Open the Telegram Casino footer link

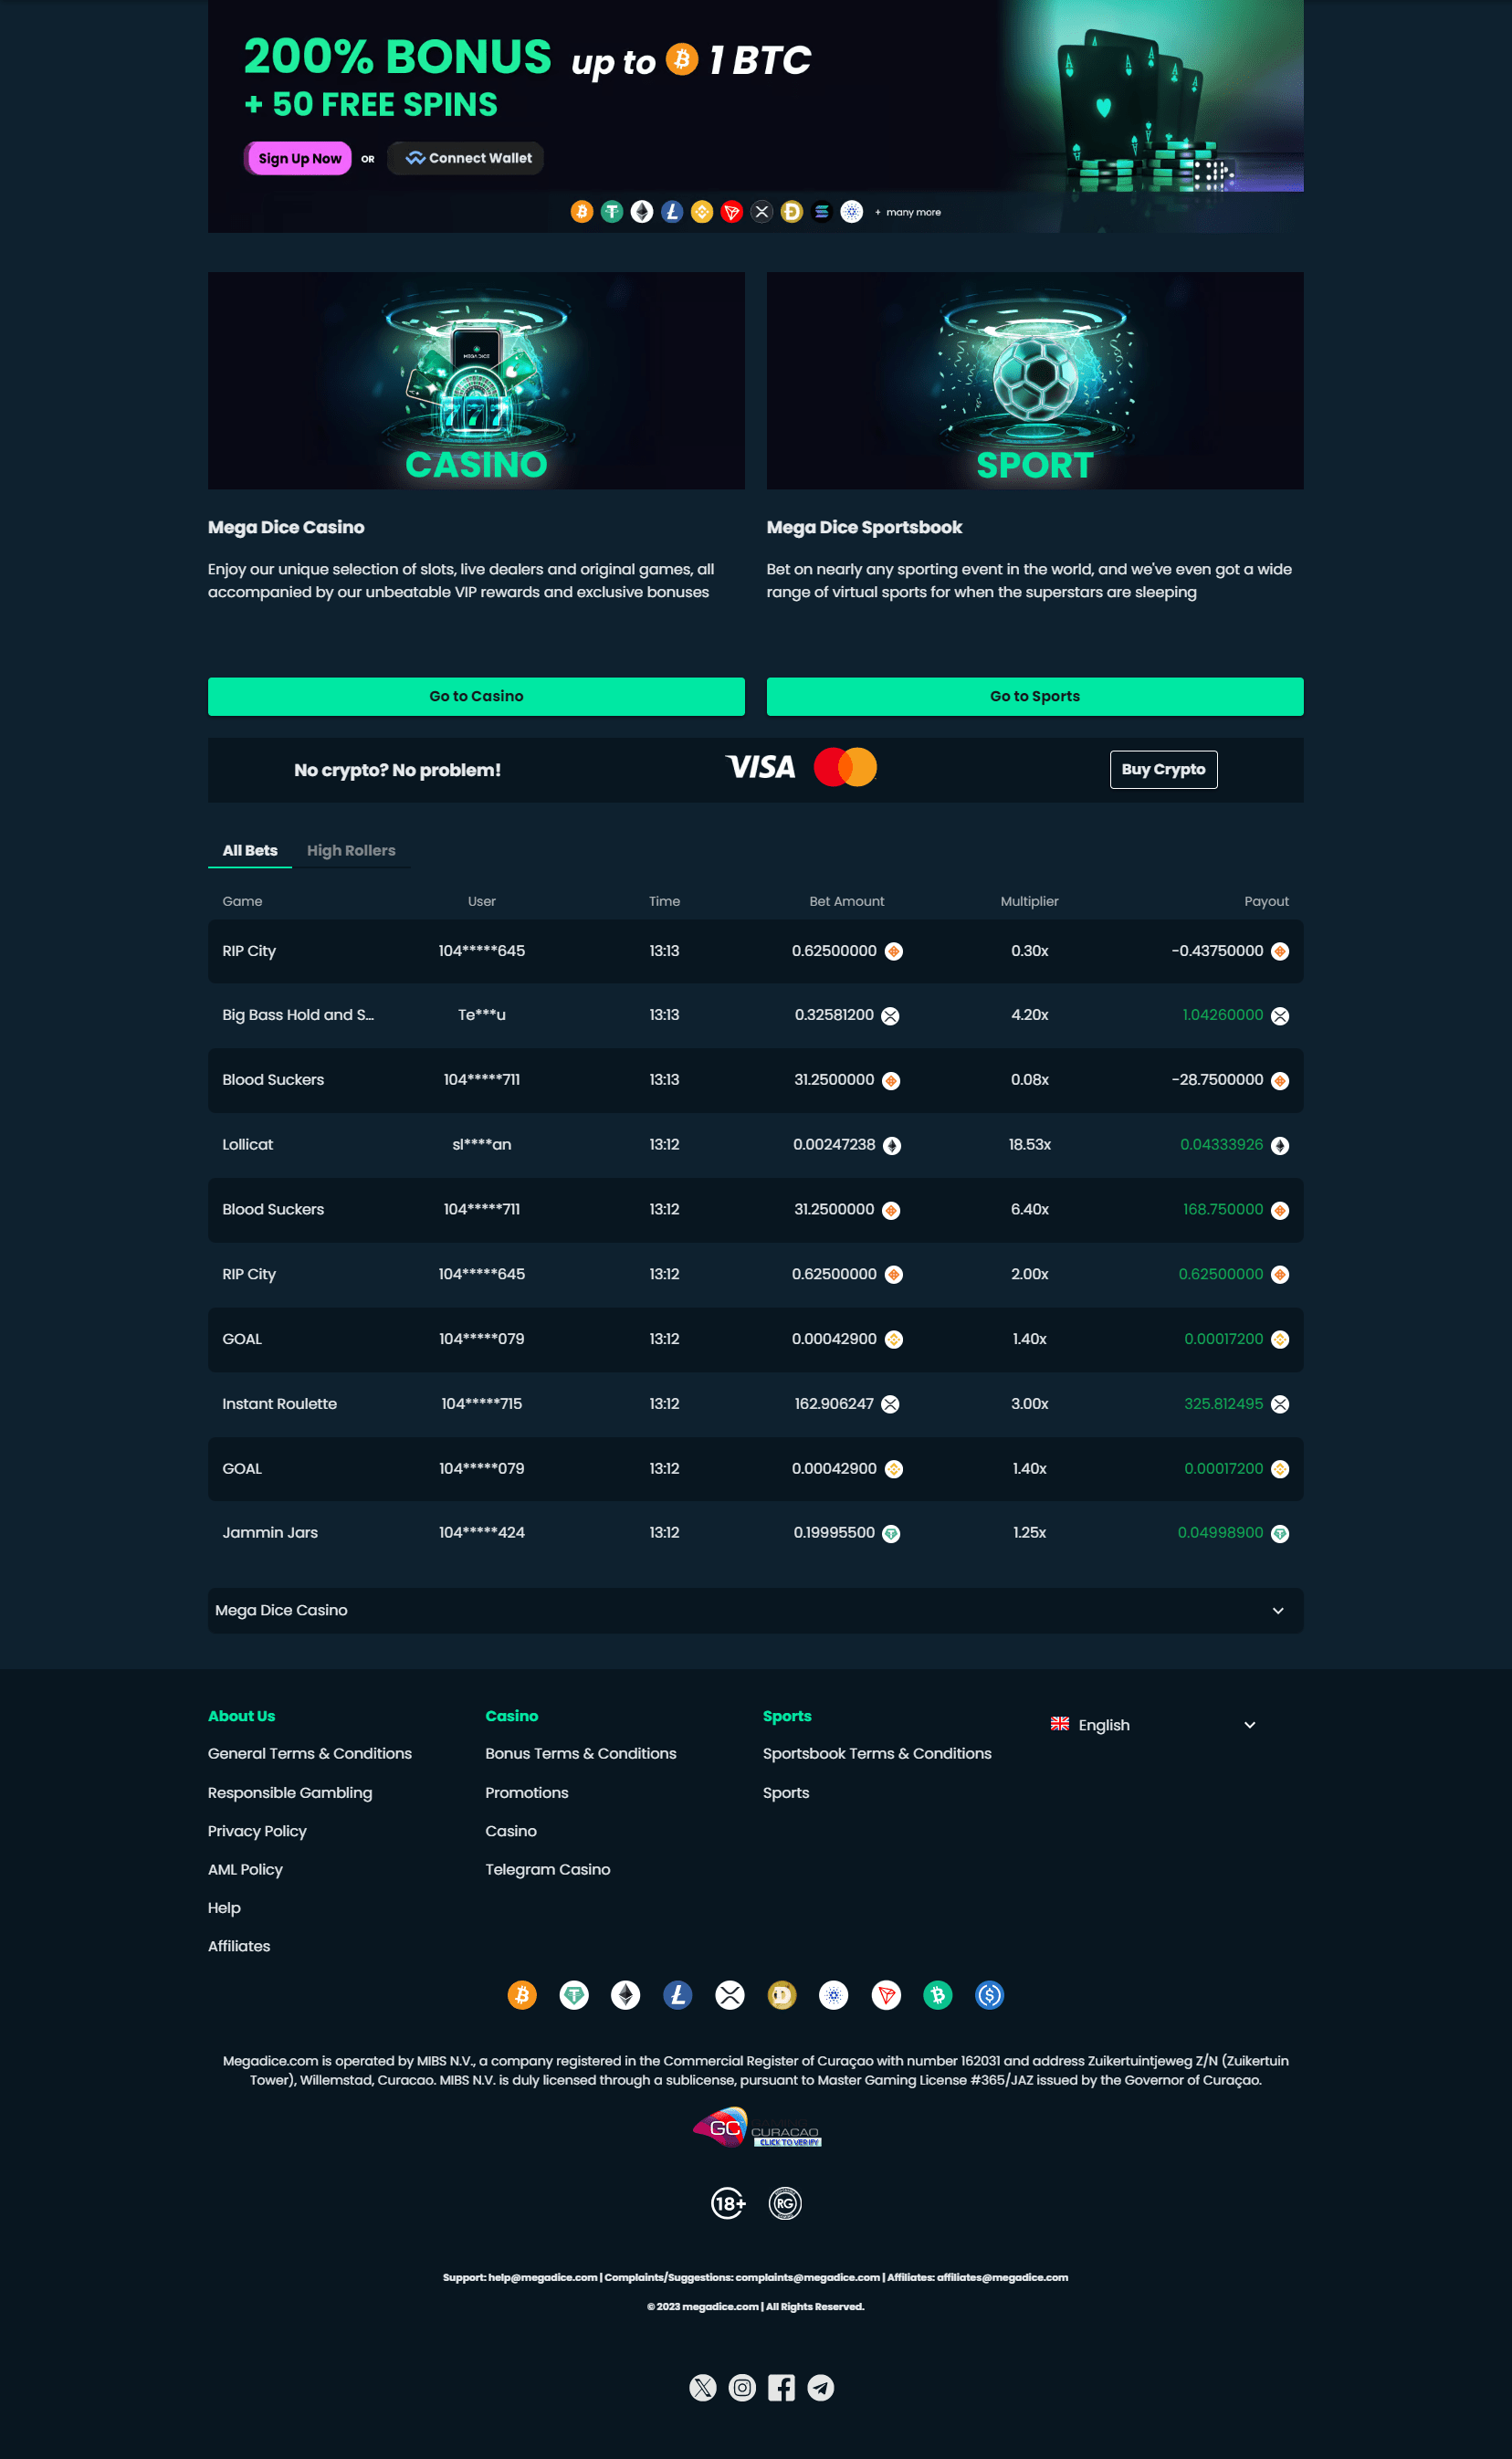(547, 1869)
